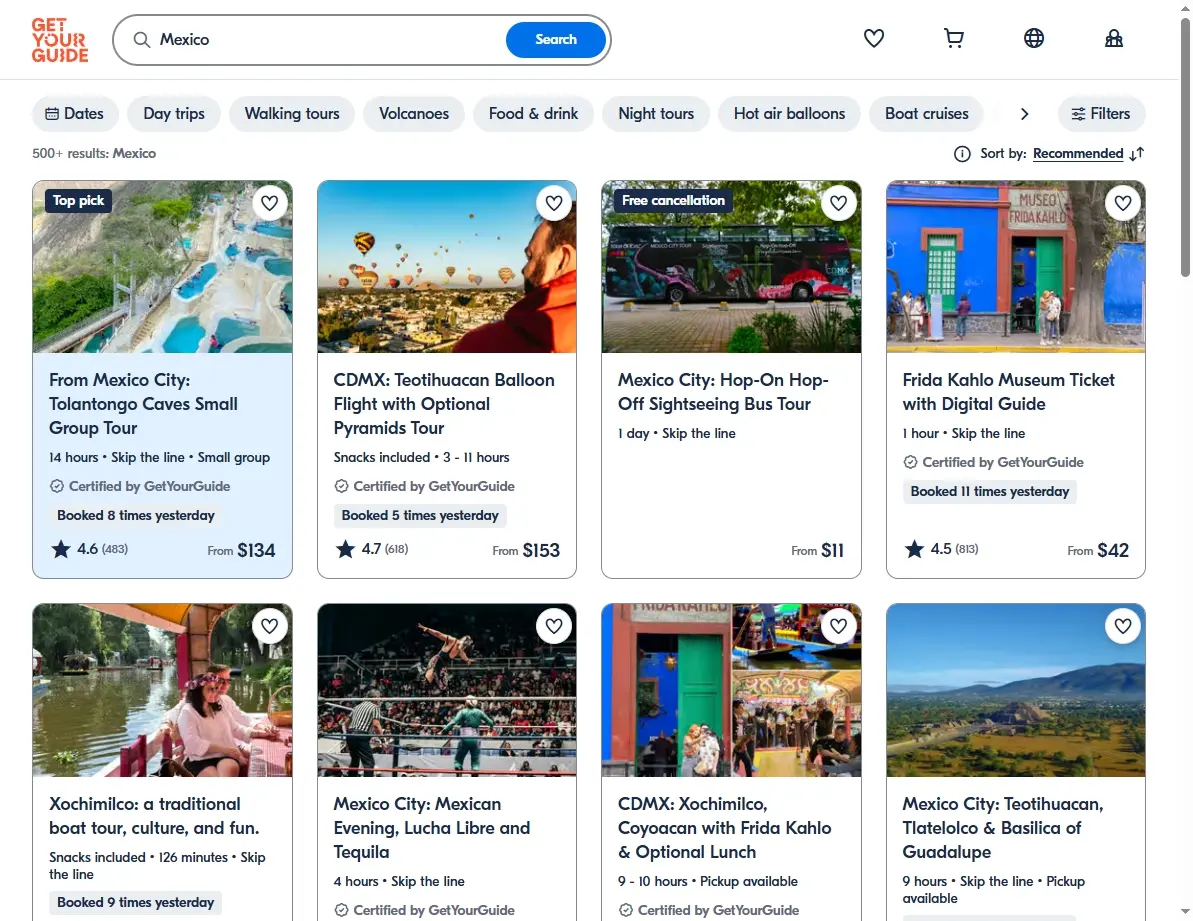Click the hot air balloons thumbnail image
Viewport: 1193px width, 921px height.
coord(447,267)
